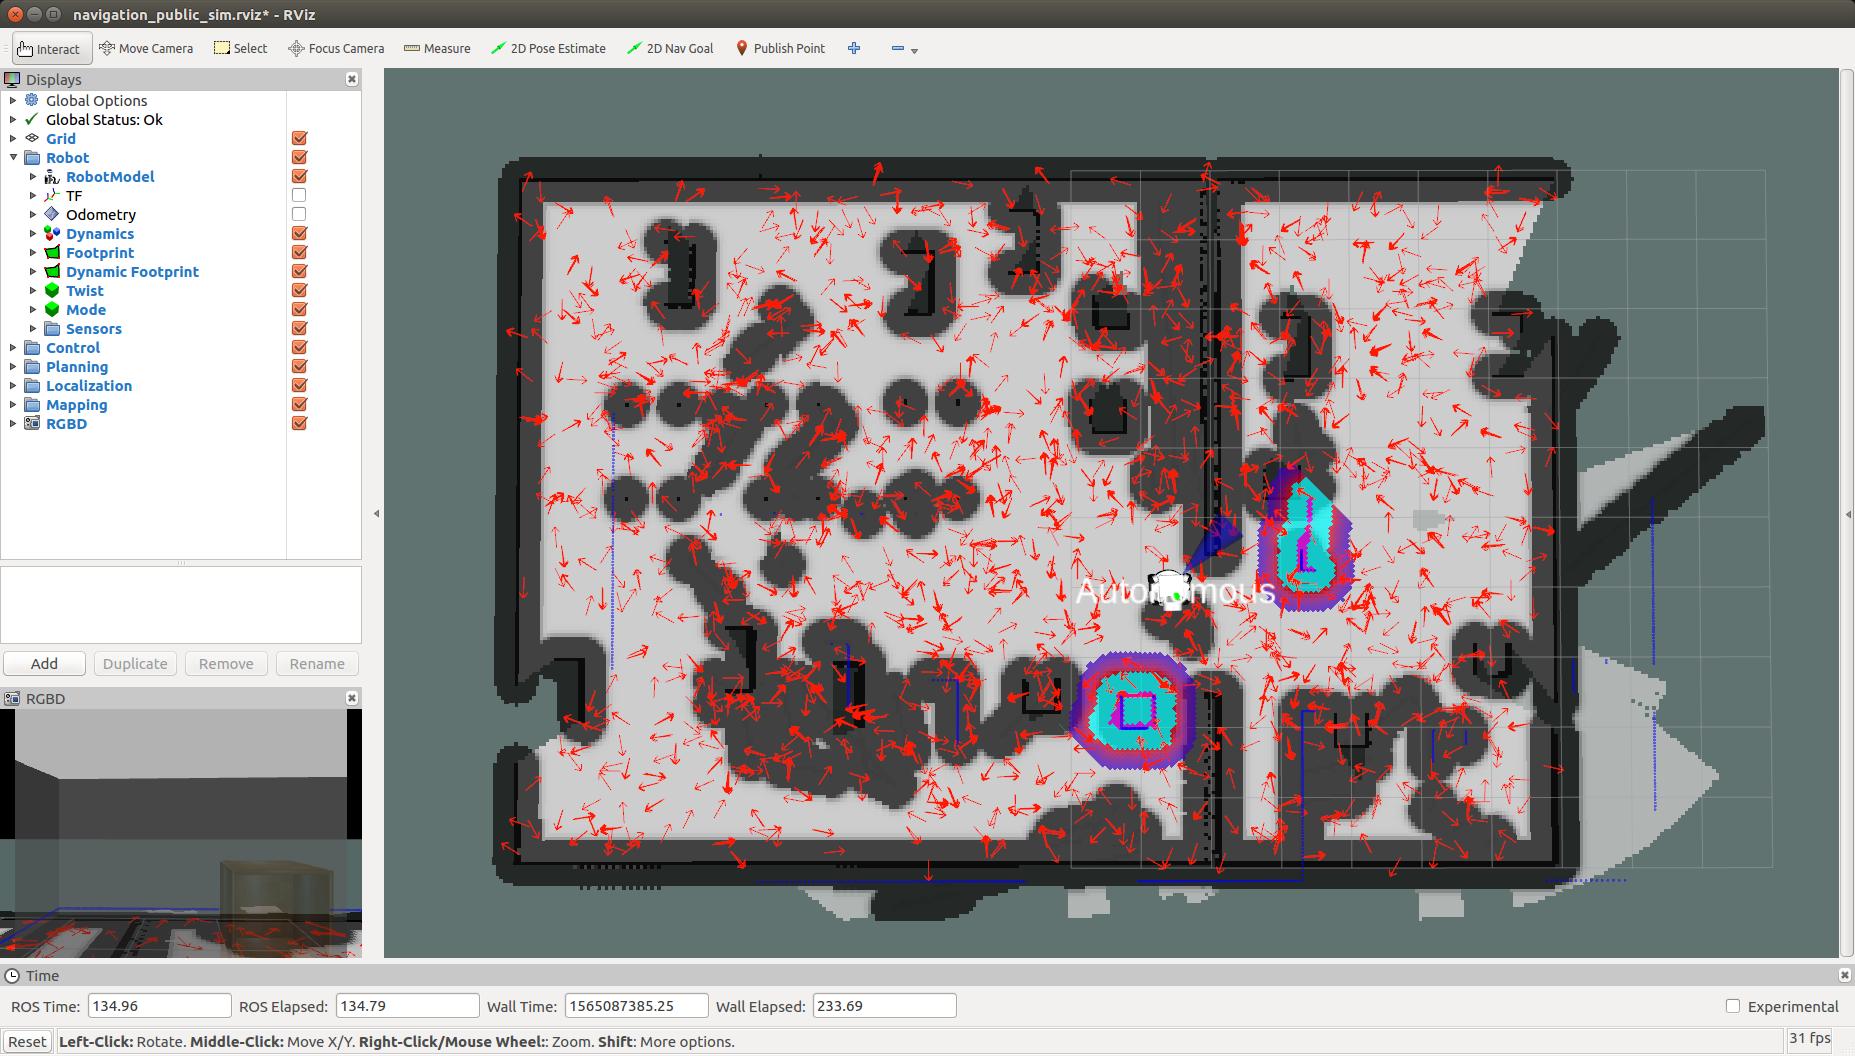Click the Dynamic Footprint polygon icon
Screen dimensions: 1855x1056
(x=52, y=271)
